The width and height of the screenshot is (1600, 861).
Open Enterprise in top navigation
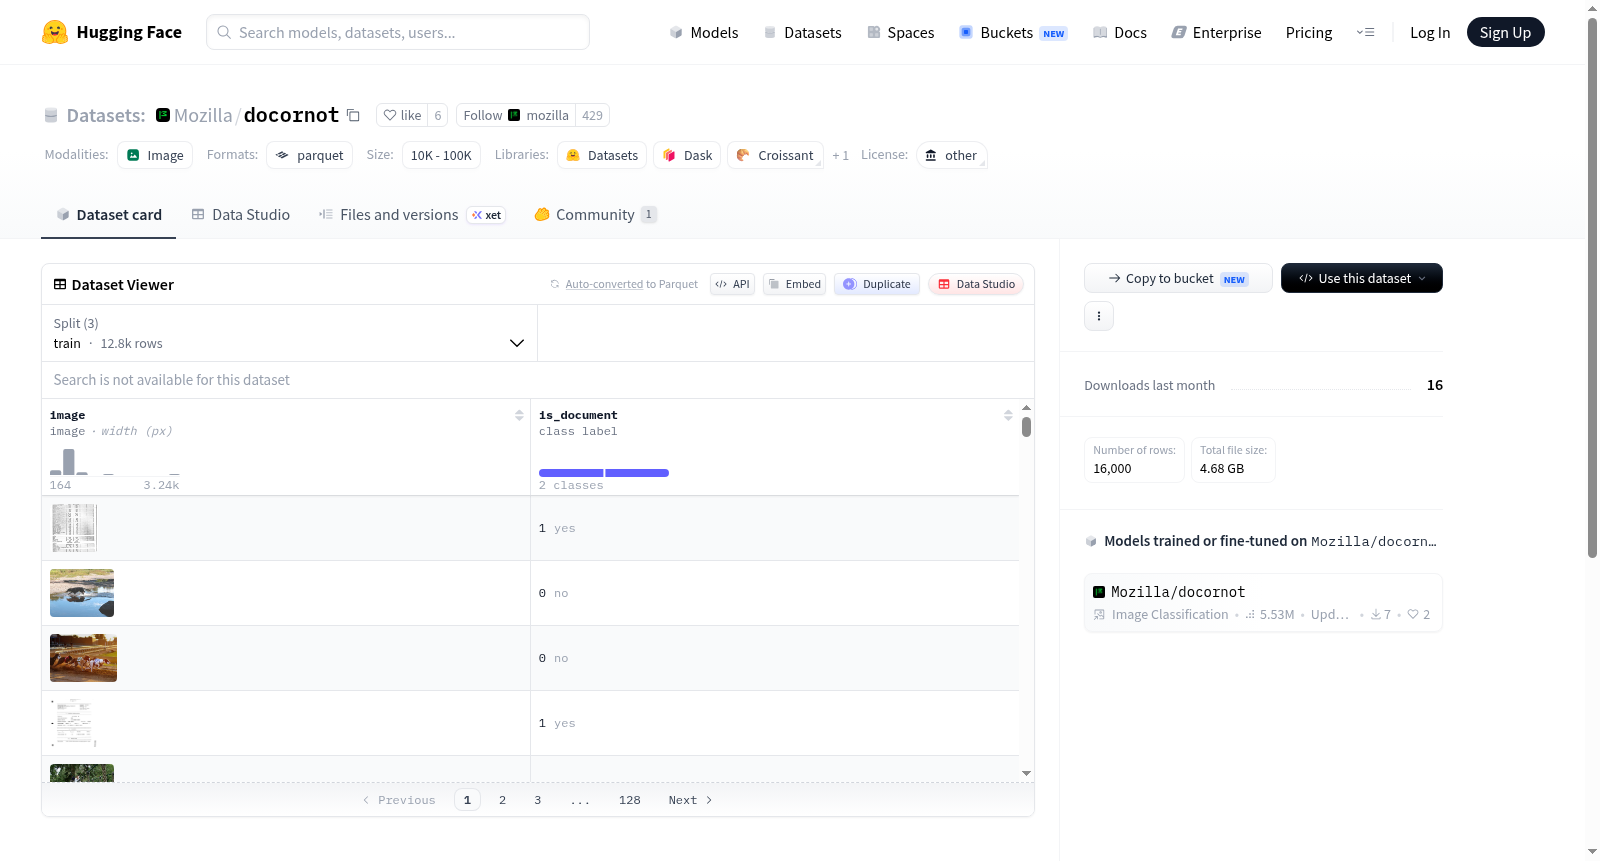1217,32
